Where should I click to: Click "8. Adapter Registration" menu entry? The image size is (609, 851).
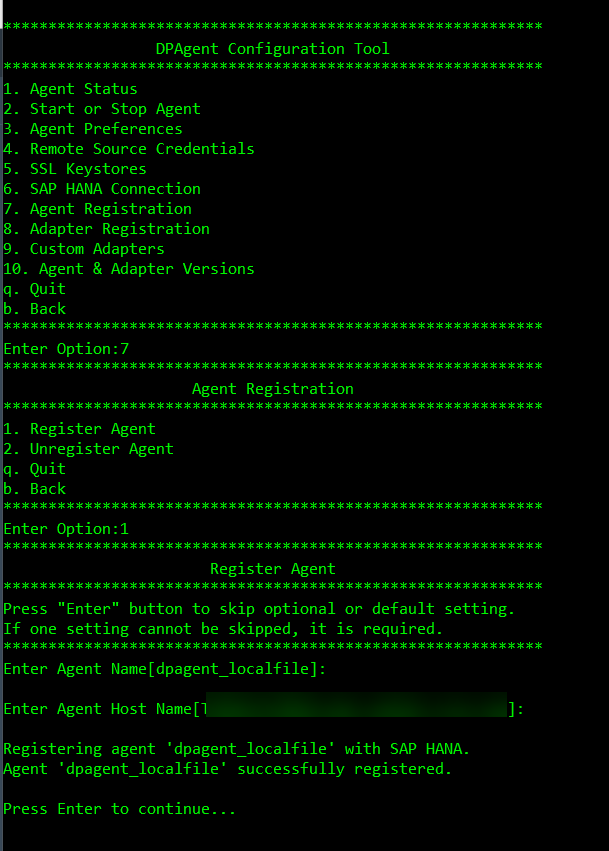click(106, 229)
